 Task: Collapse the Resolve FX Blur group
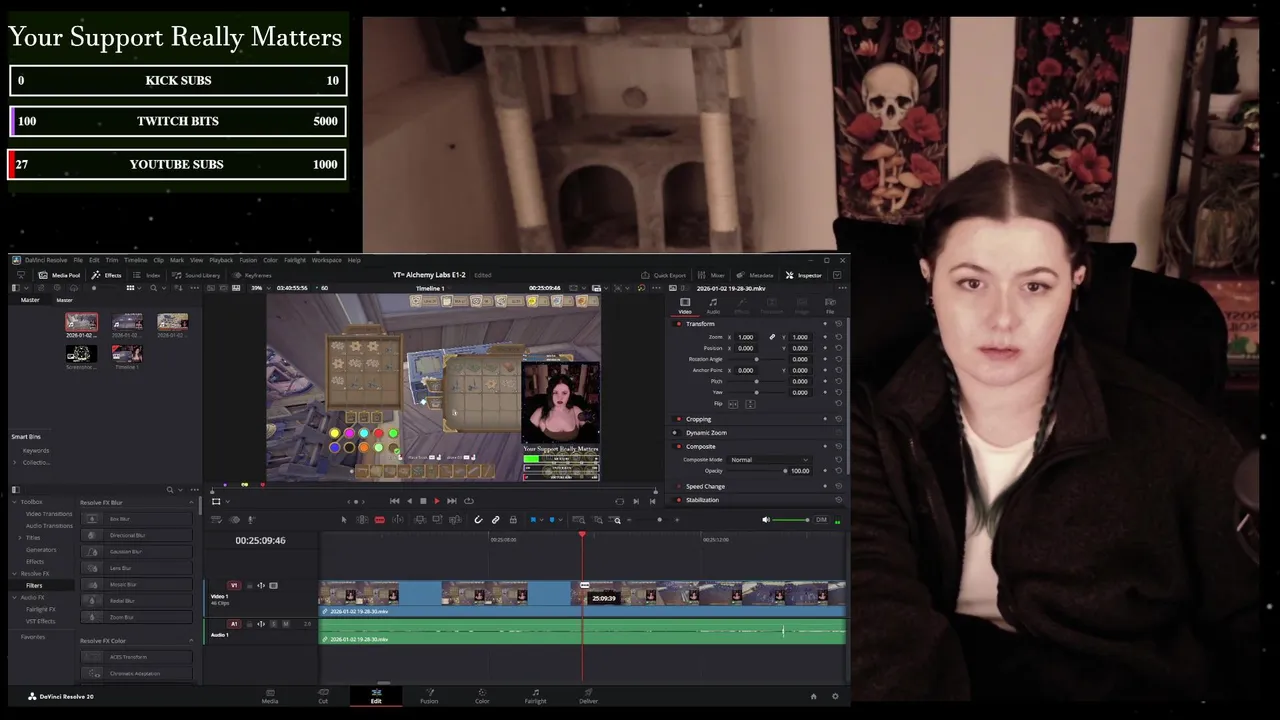(191, 502)
